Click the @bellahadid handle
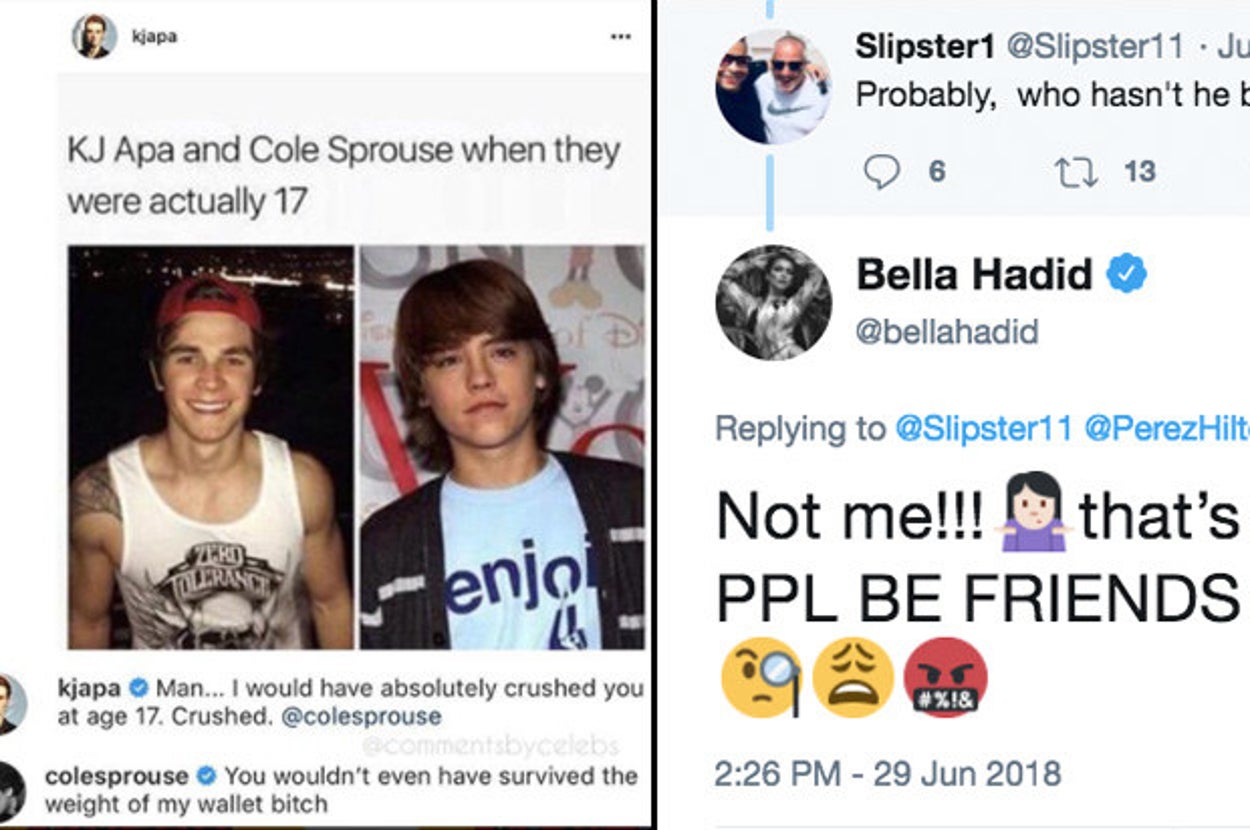 946,331
